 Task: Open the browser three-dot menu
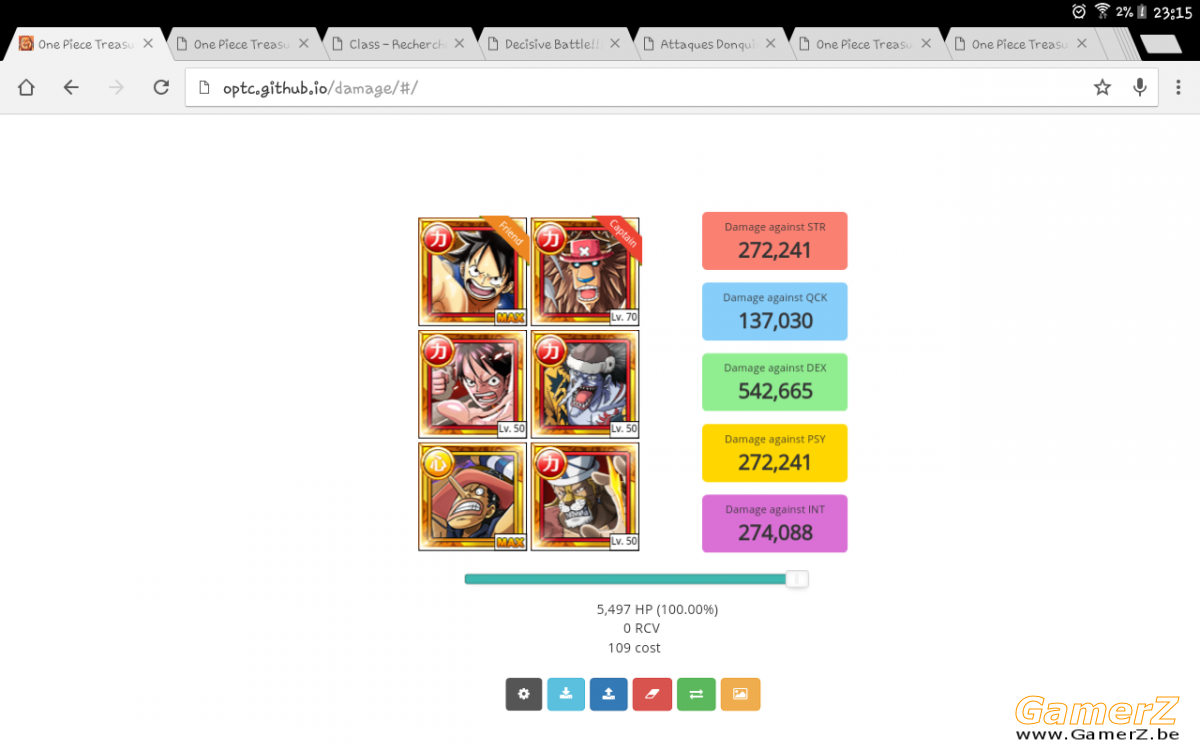1178,88
